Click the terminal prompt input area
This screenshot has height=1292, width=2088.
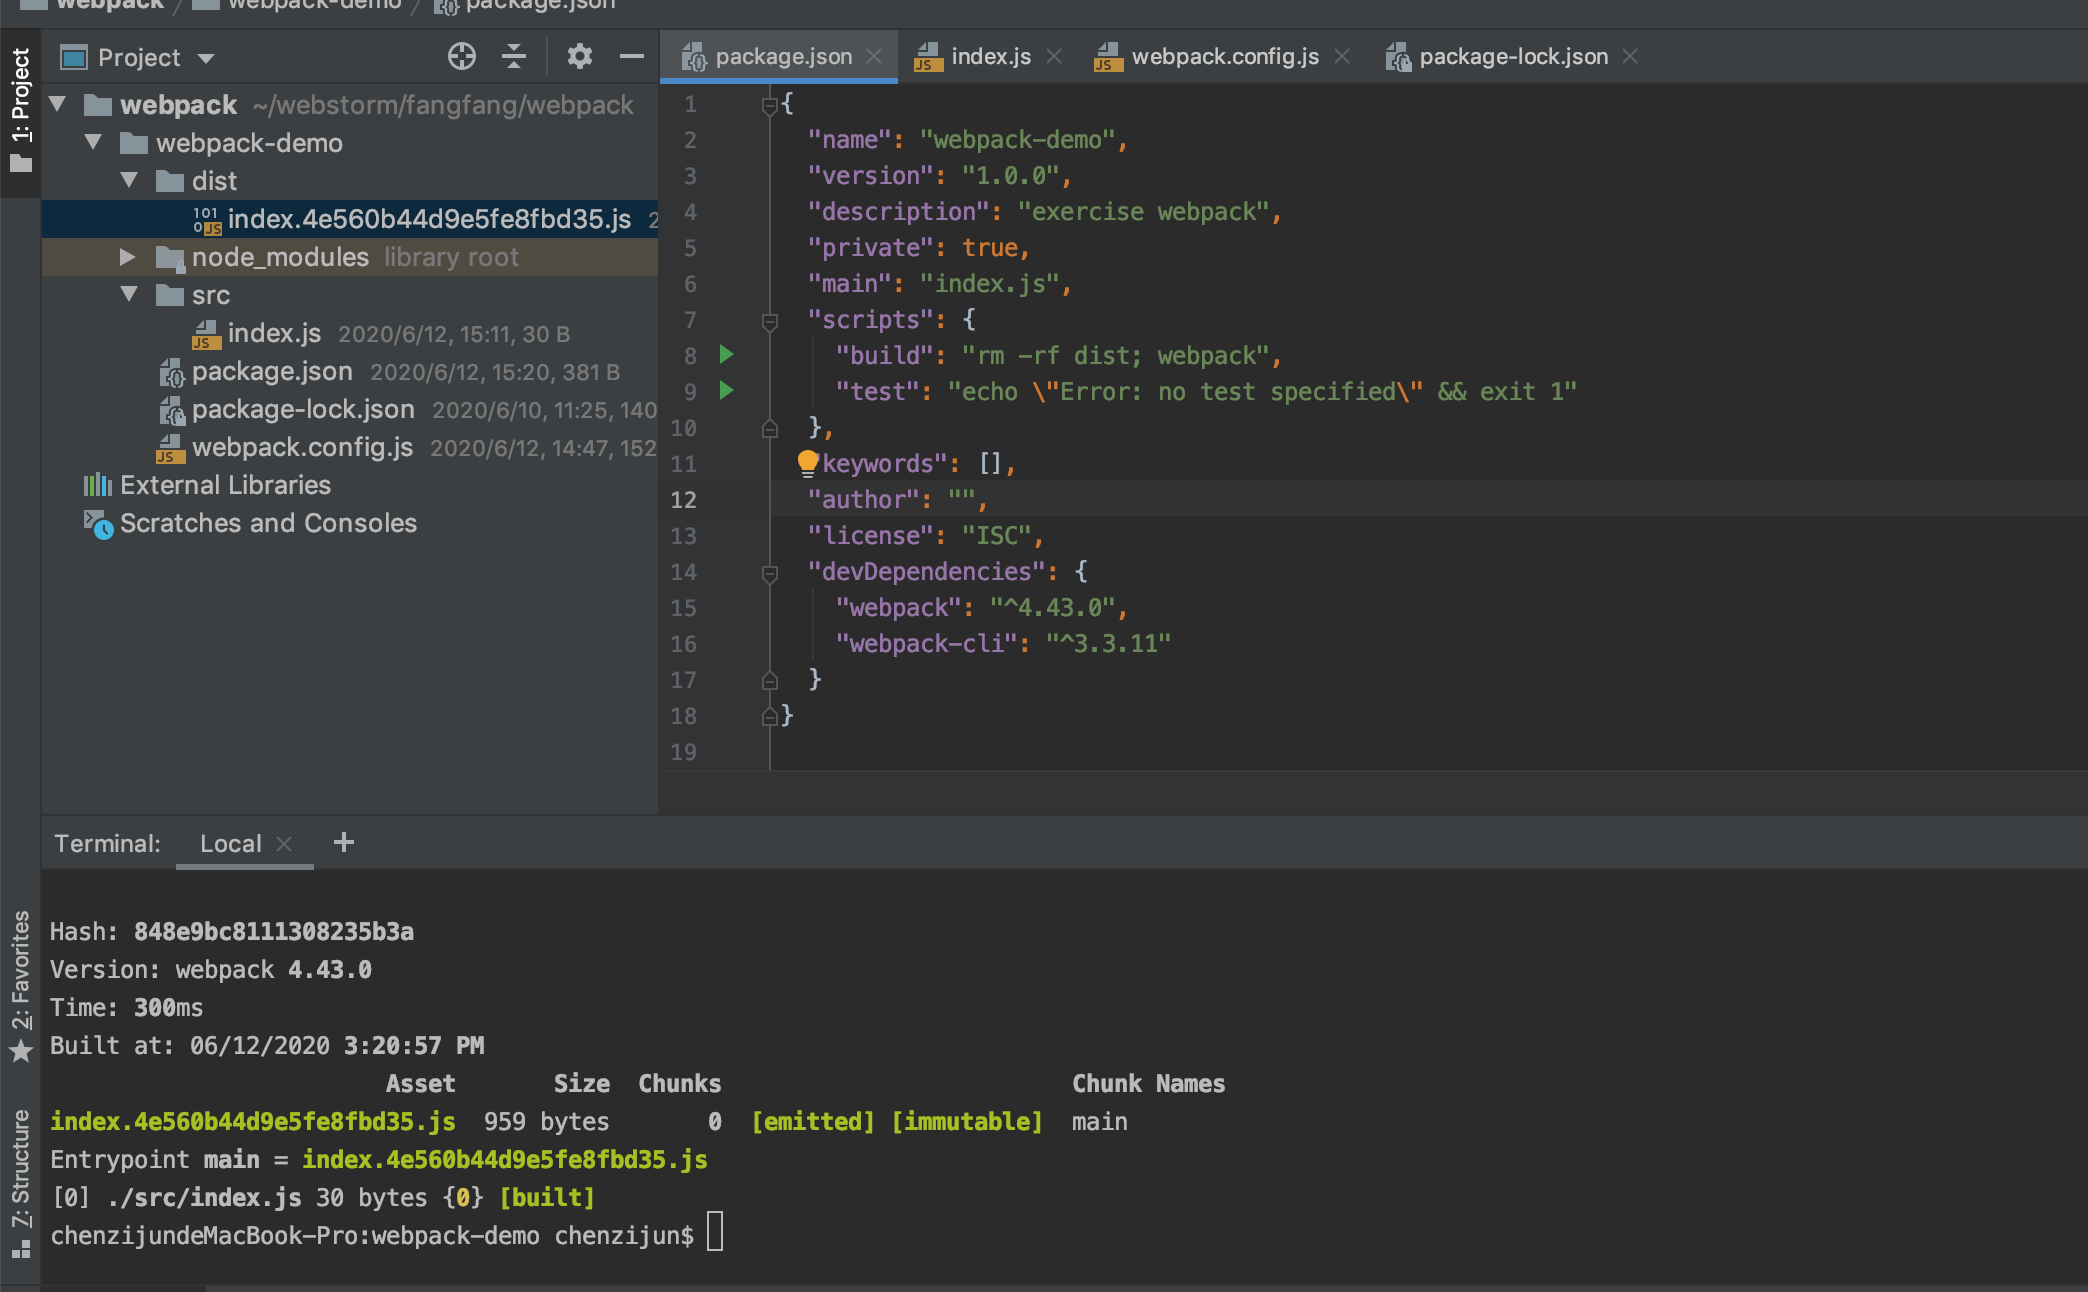715,1232
